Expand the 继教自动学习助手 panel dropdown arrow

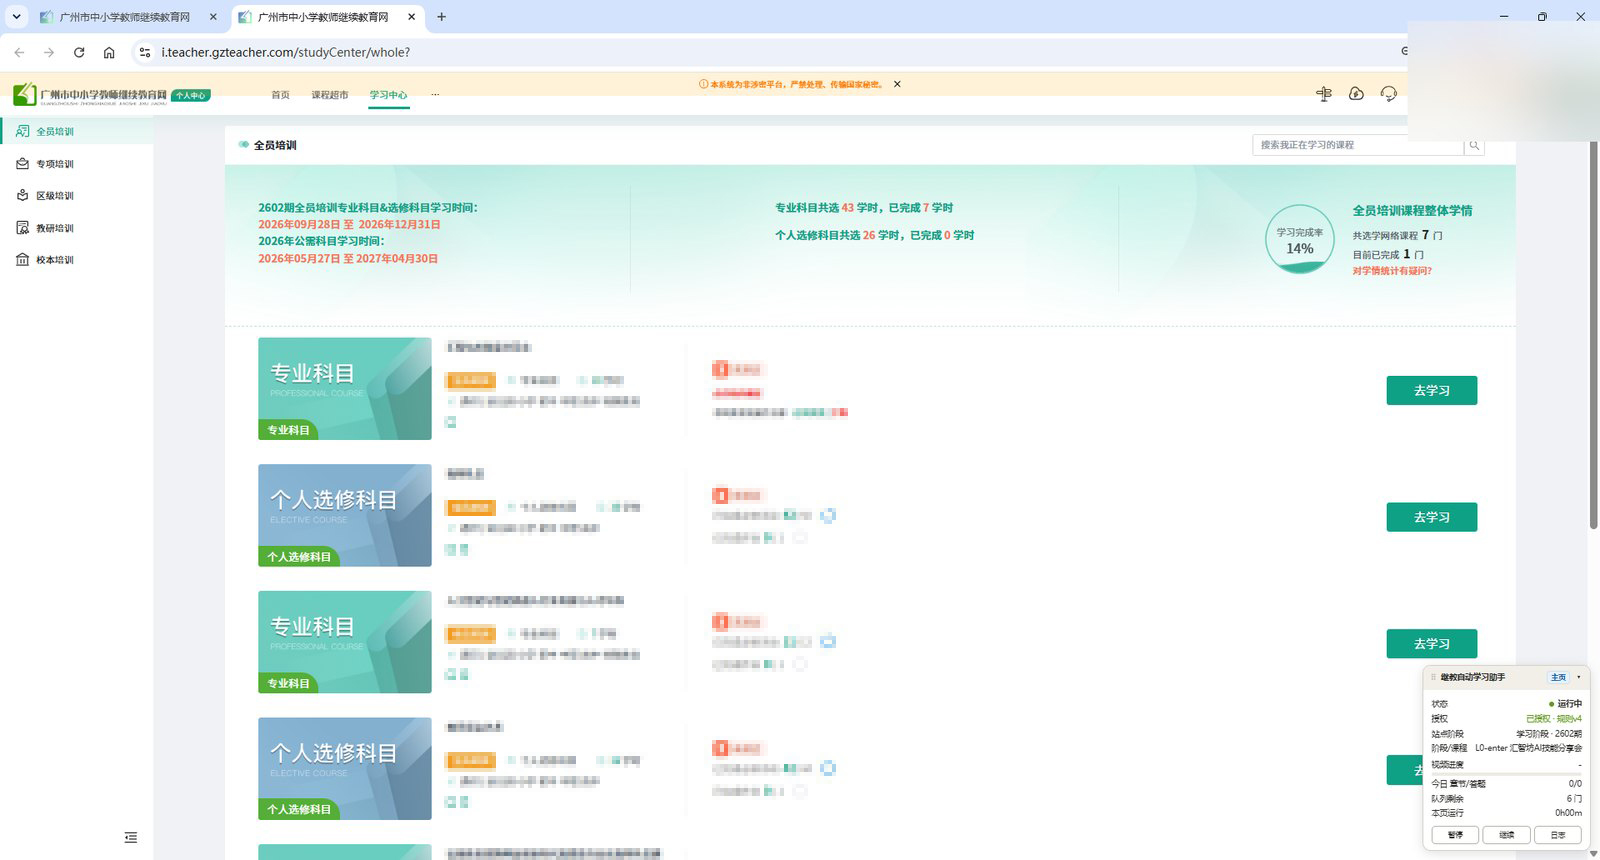click(x=1579, y=677)
